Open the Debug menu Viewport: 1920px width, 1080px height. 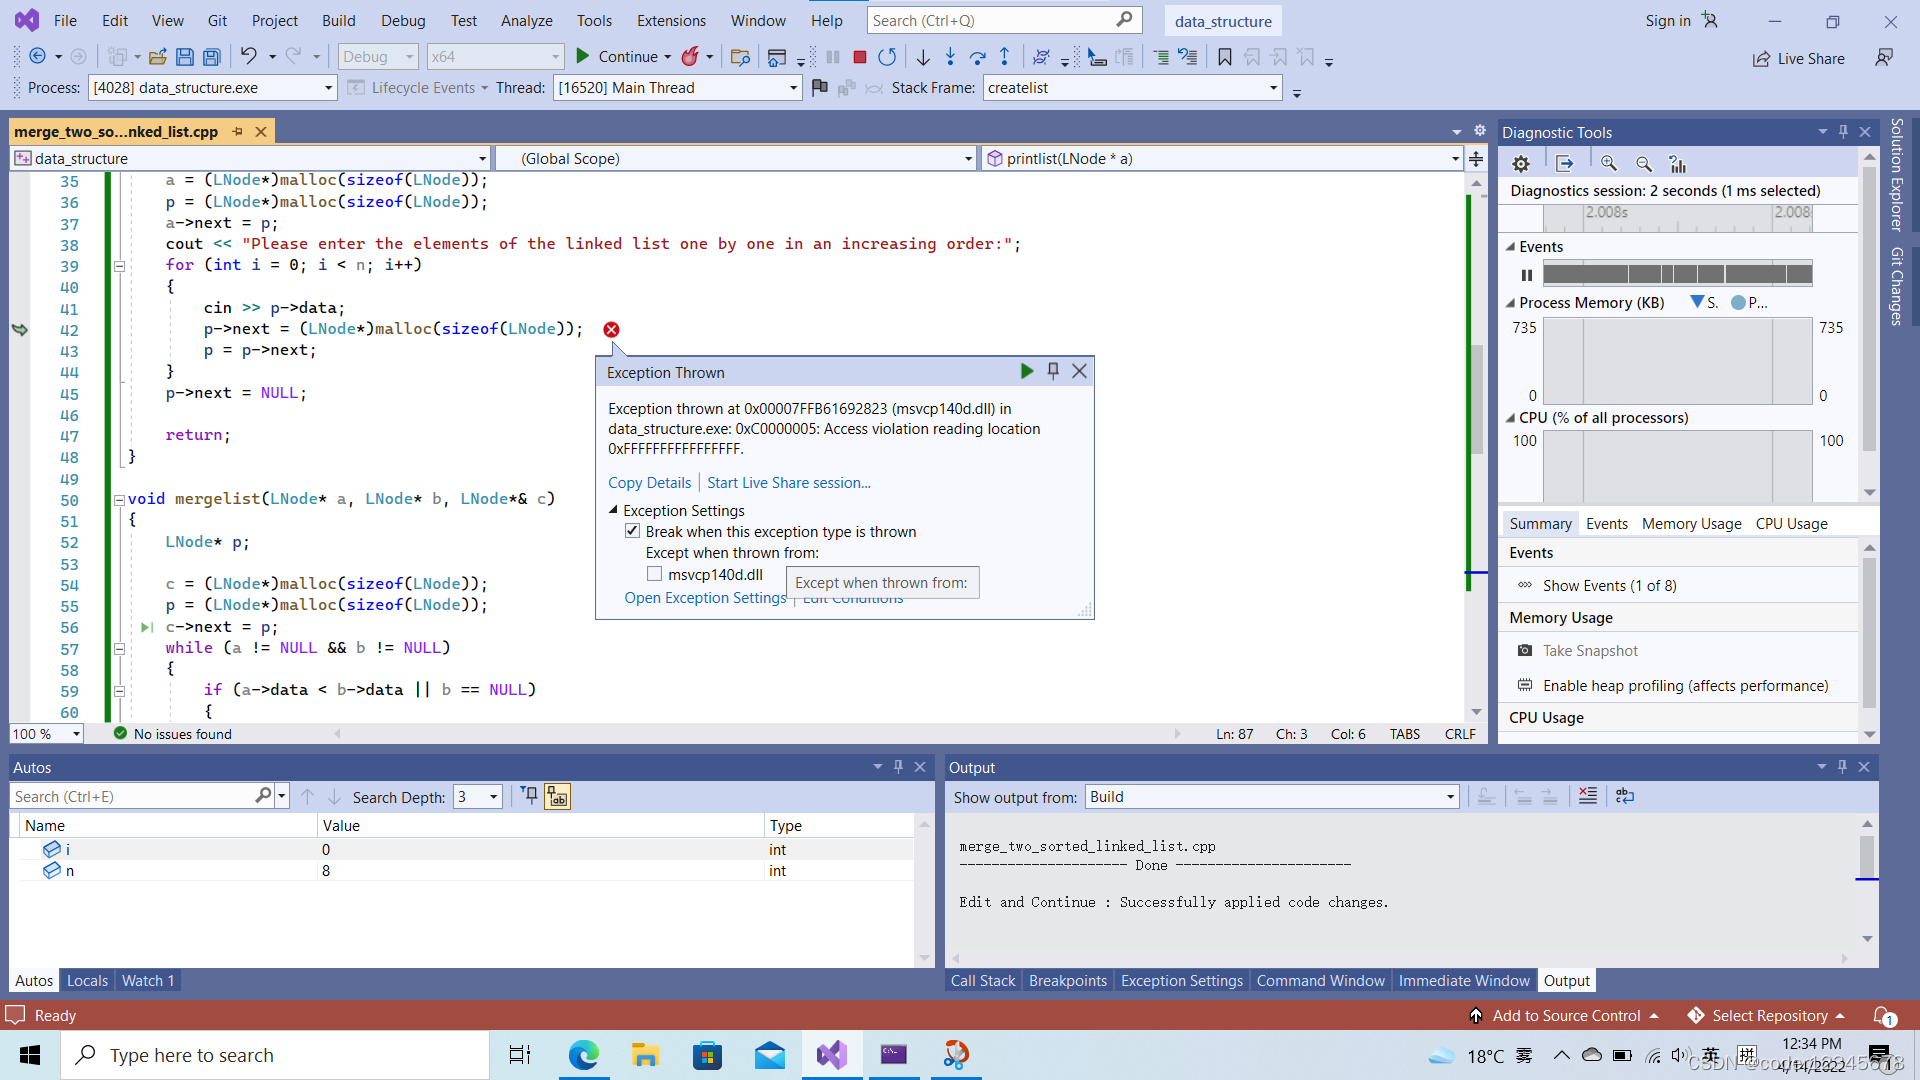pos(402,20)
